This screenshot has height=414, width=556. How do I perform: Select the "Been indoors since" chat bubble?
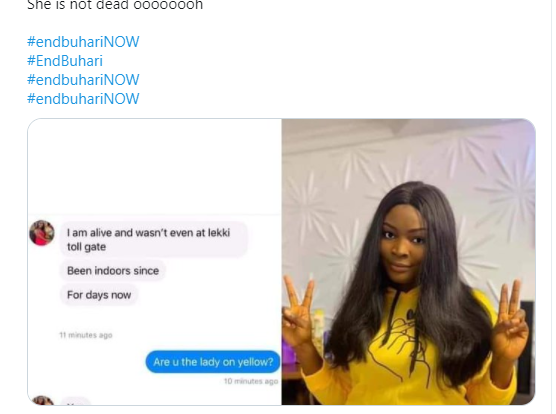(x=113, y=271)
